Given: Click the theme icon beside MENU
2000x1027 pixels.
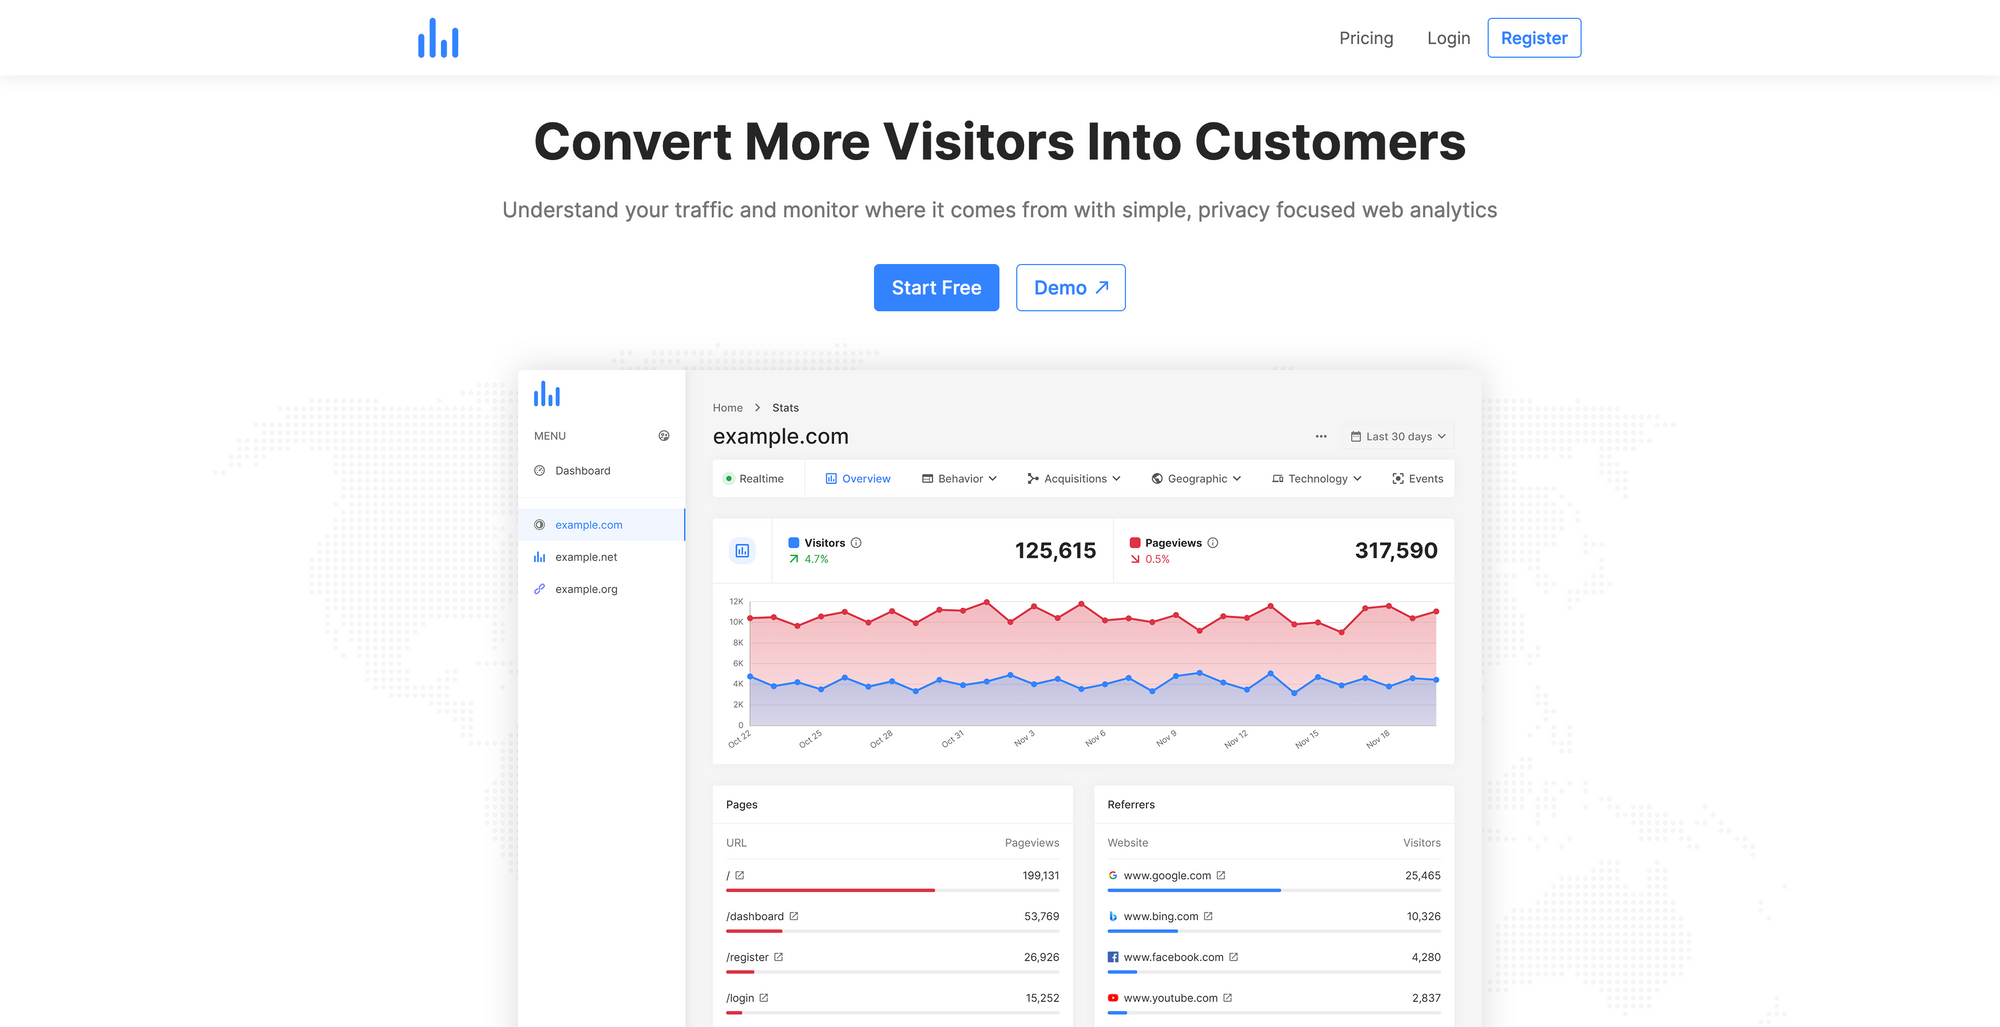Looking at the screenshot, I should coord(664,436).
